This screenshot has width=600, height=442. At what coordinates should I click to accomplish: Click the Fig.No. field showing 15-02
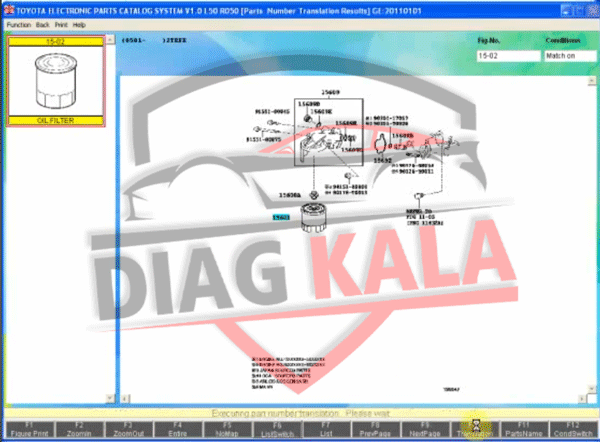tap(508, 56)
